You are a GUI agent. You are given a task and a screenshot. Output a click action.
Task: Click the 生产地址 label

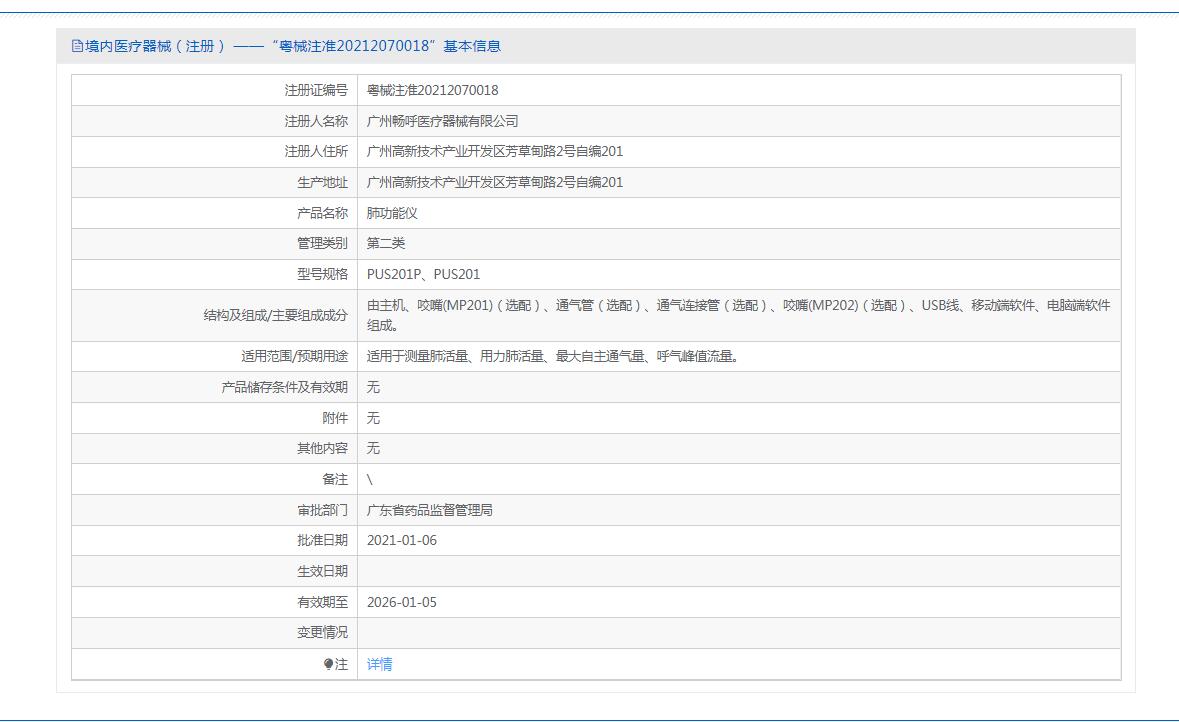click(x=323, y=182)
